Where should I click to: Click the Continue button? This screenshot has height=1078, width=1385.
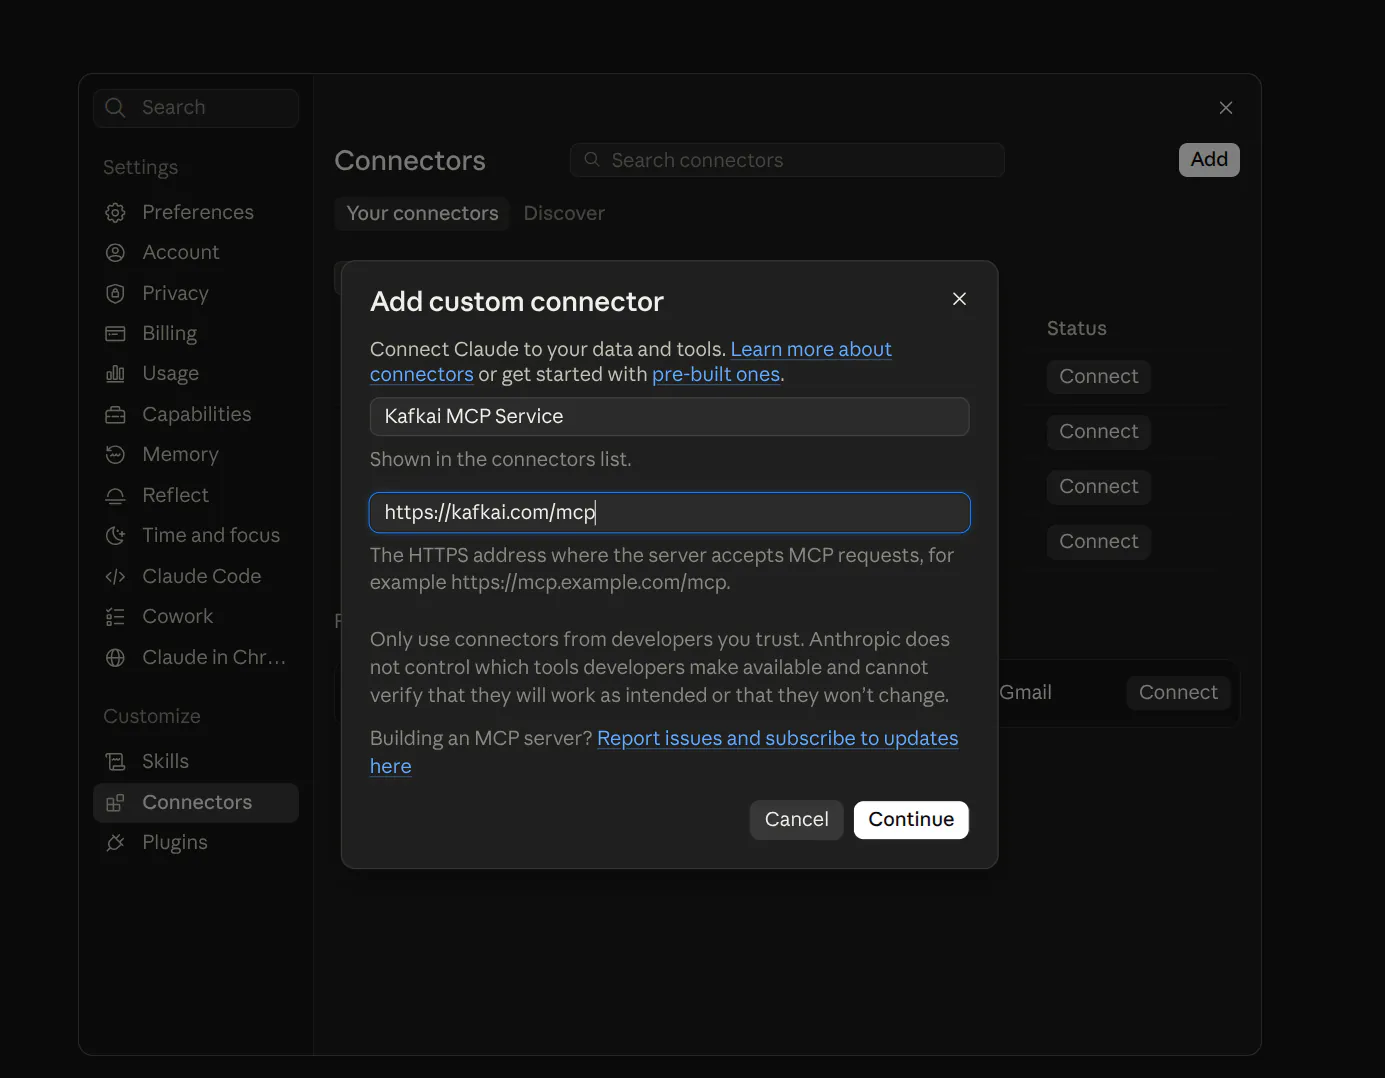[911, 820]
